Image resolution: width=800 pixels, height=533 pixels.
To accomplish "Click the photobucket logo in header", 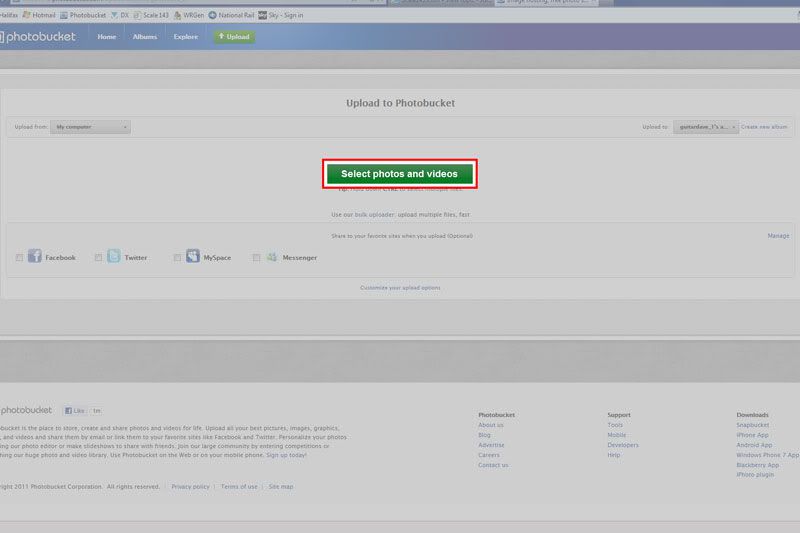I will click(x=38, y=37).
